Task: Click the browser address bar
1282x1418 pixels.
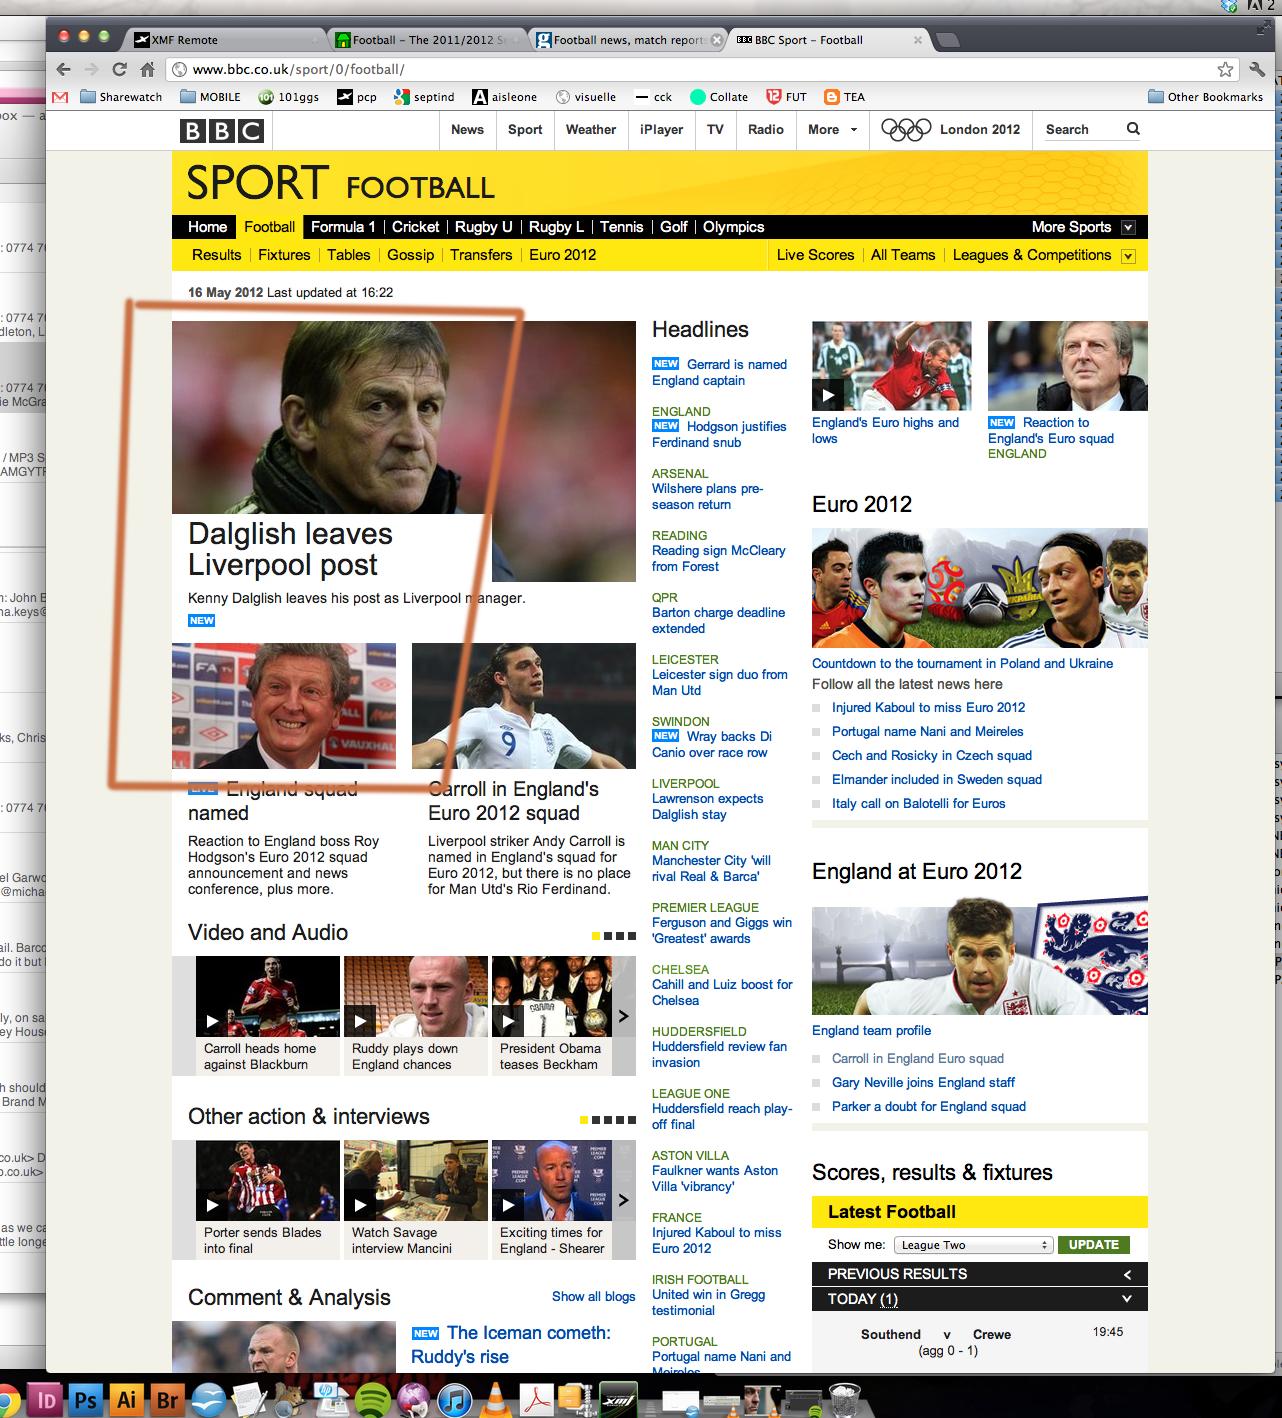Action: point(690,69)
